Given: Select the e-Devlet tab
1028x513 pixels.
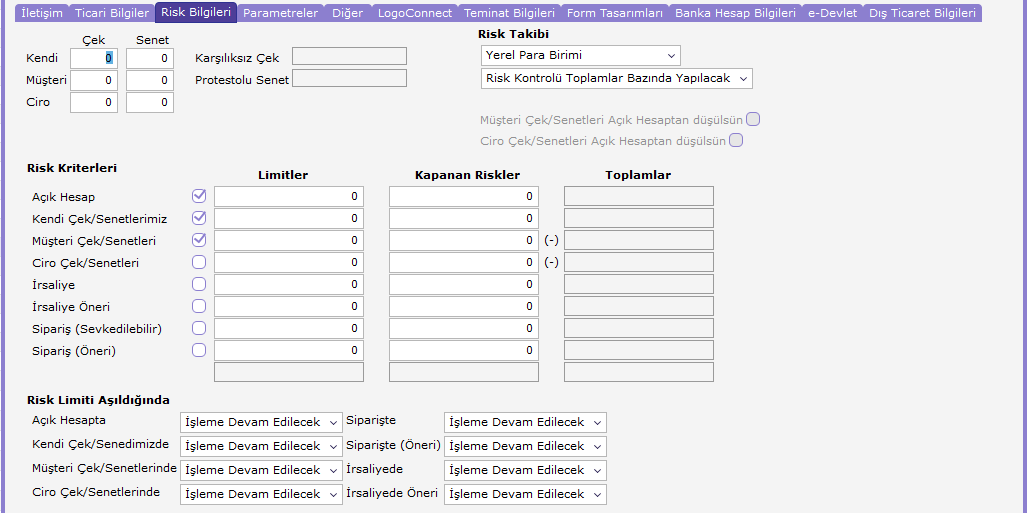Looking at the screenshot, I should 832,12.
